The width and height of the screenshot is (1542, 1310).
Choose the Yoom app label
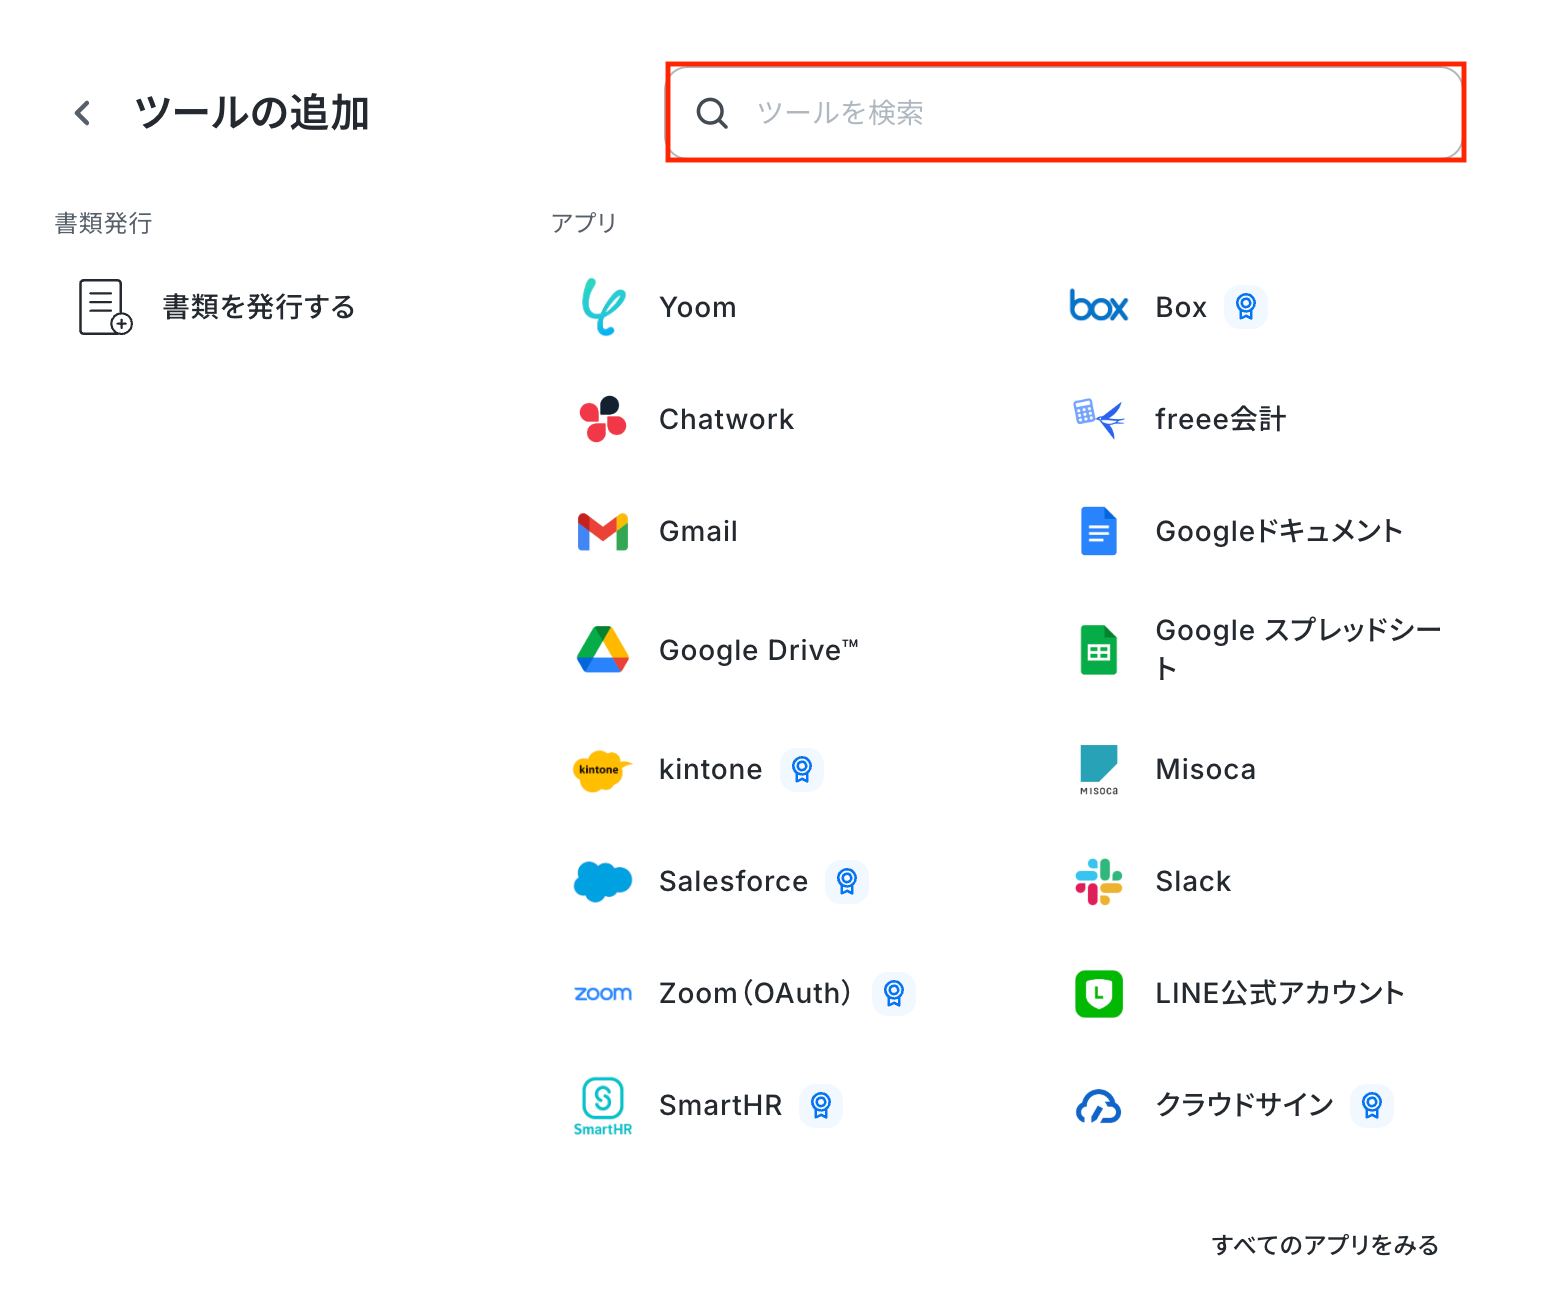(x=698, y=307)
